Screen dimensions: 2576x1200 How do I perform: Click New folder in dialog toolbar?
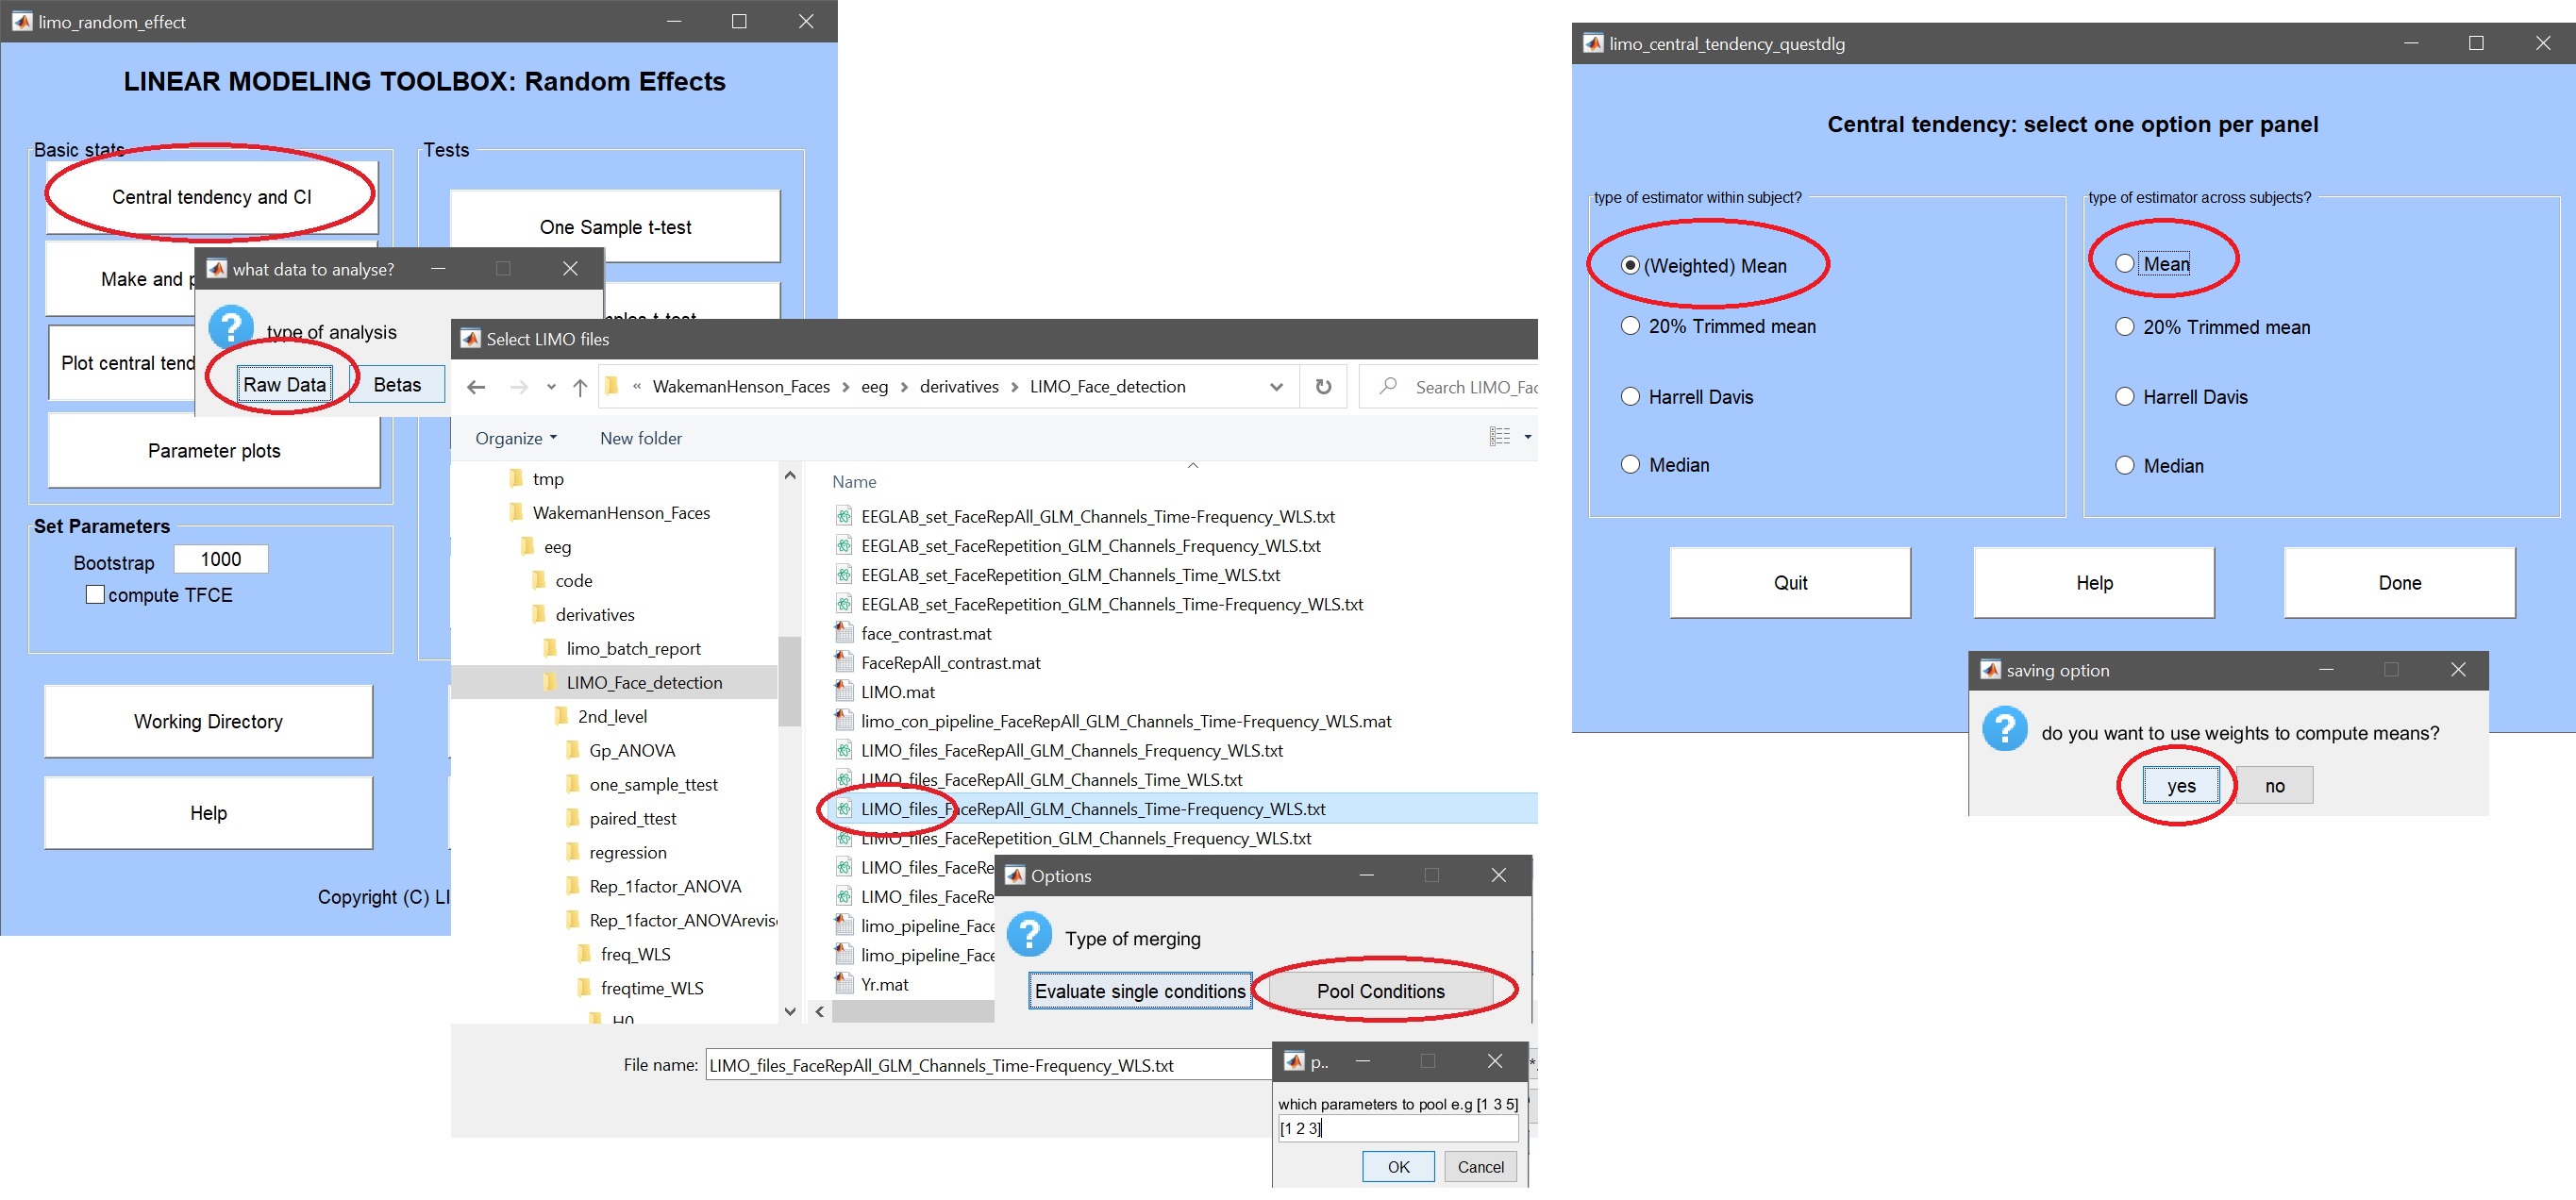pos(640,438)
